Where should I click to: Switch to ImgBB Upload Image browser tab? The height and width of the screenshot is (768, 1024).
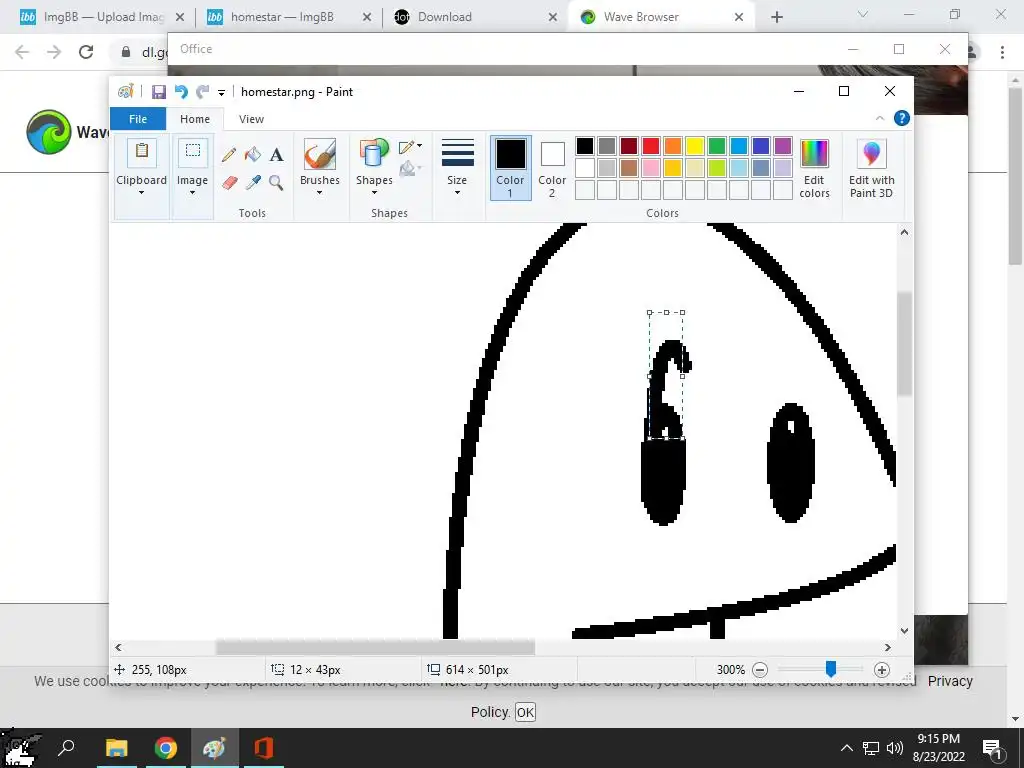point(101,17)
